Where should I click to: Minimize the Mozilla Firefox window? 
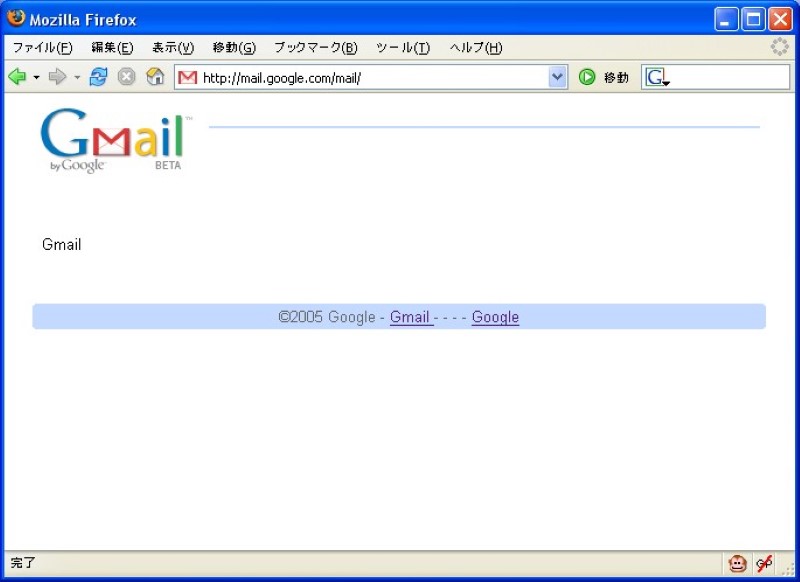coord(726,19)
